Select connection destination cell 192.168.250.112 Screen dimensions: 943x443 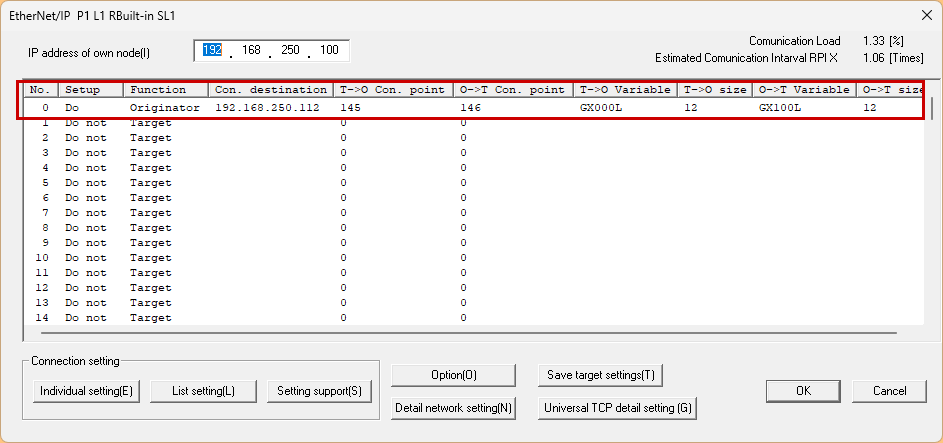tap(267, 107)
